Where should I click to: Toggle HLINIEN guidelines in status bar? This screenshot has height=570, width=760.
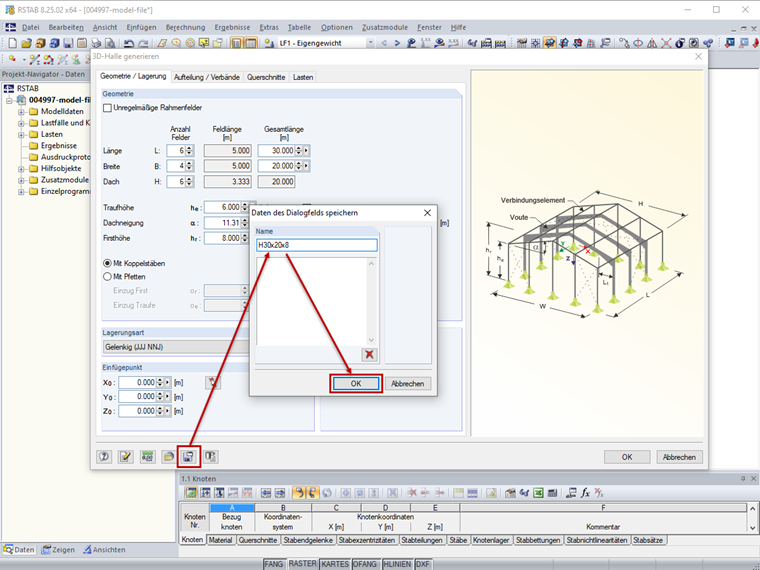click(x=396, y=564)
